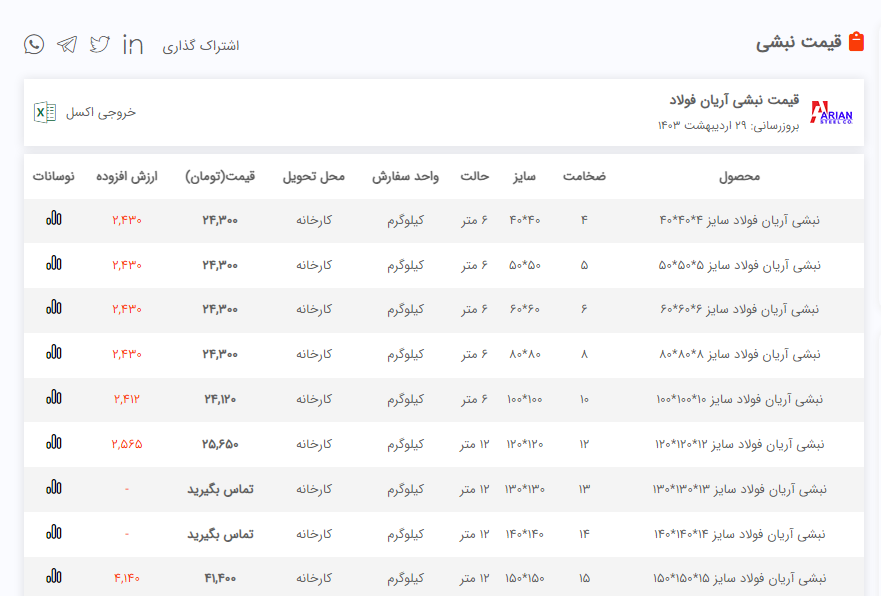View fluctuation chart for 100*100*10 angle
881x596 pixels.
[54, 398]
